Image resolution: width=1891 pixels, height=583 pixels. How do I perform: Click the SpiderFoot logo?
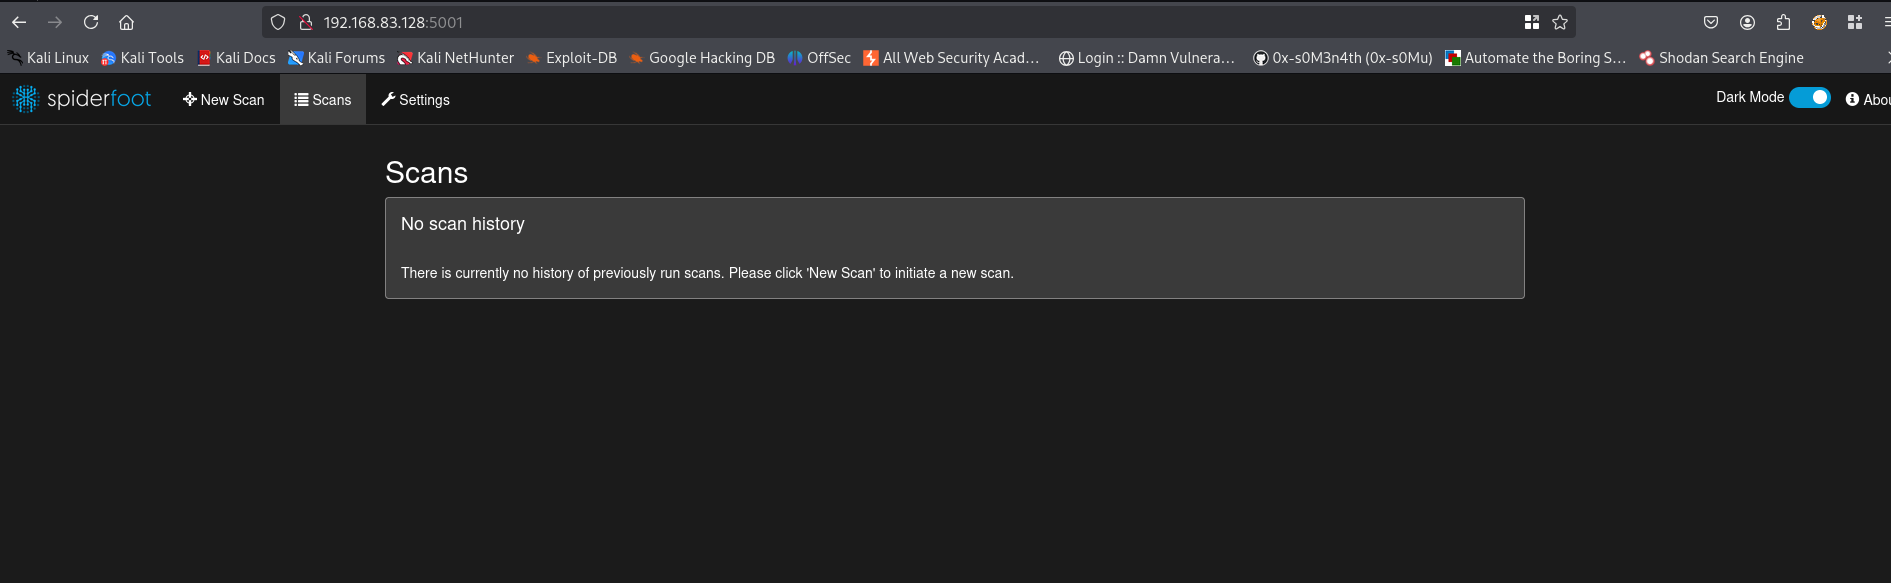pyautogui.click(x=81, y=98)
